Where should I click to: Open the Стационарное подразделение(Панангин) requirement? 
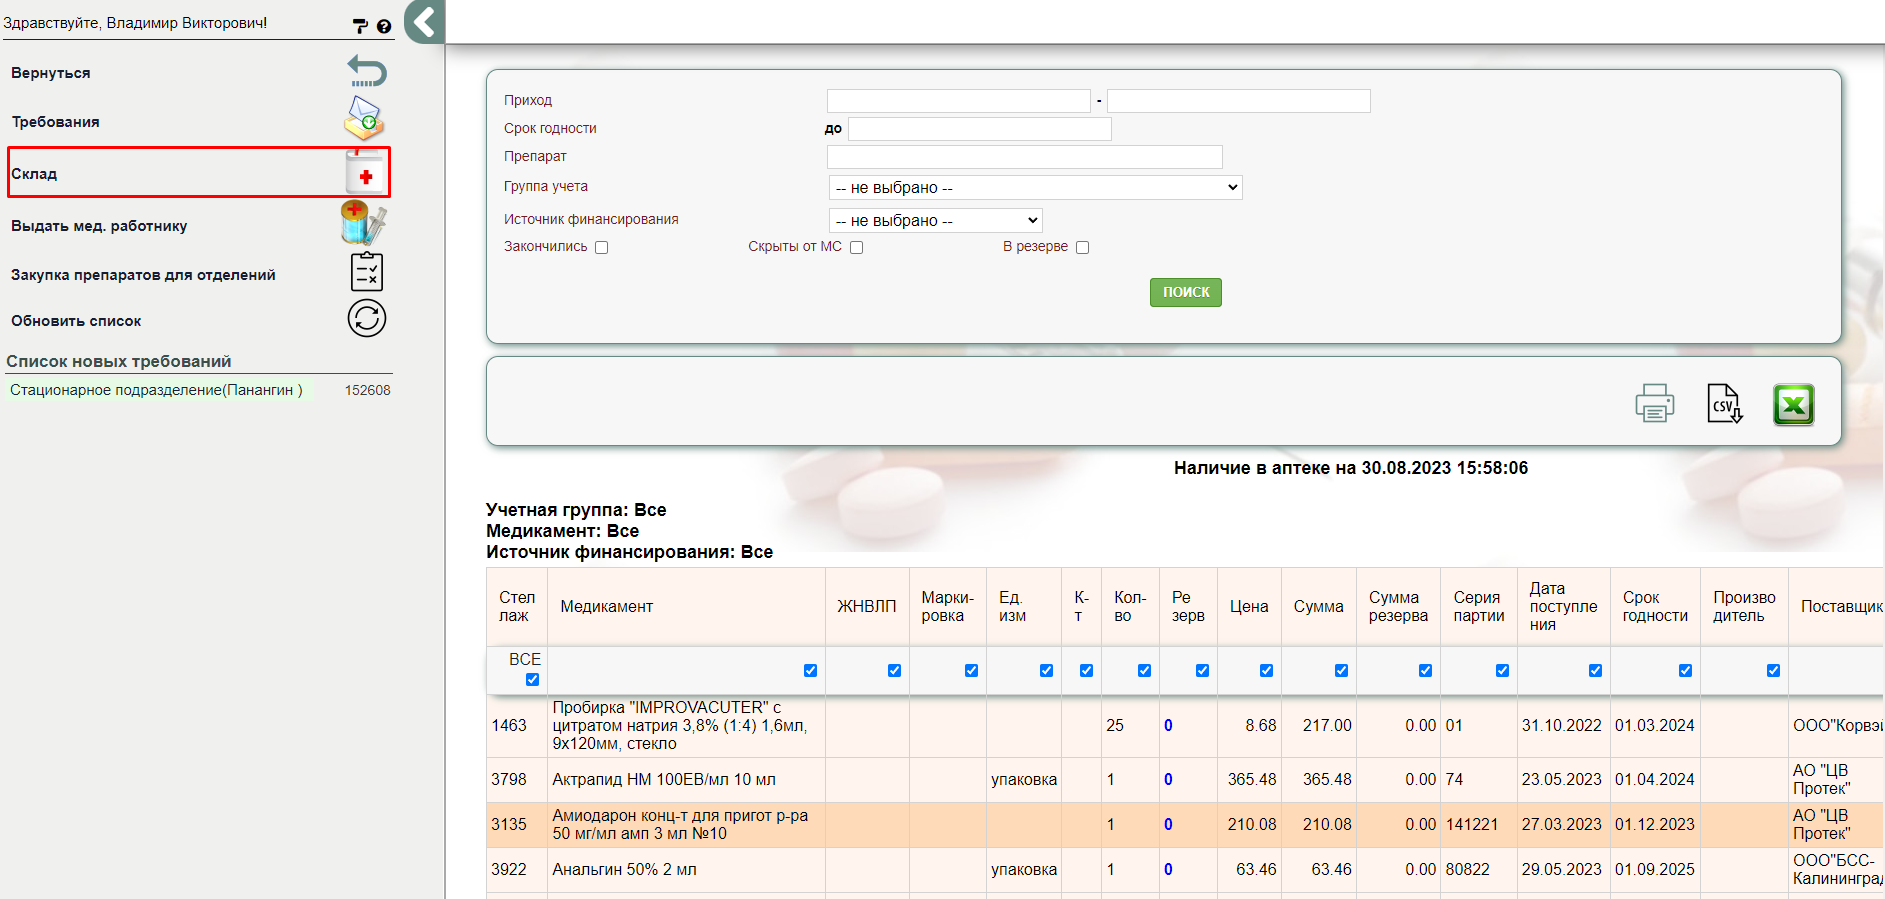(x=156, y=390)
